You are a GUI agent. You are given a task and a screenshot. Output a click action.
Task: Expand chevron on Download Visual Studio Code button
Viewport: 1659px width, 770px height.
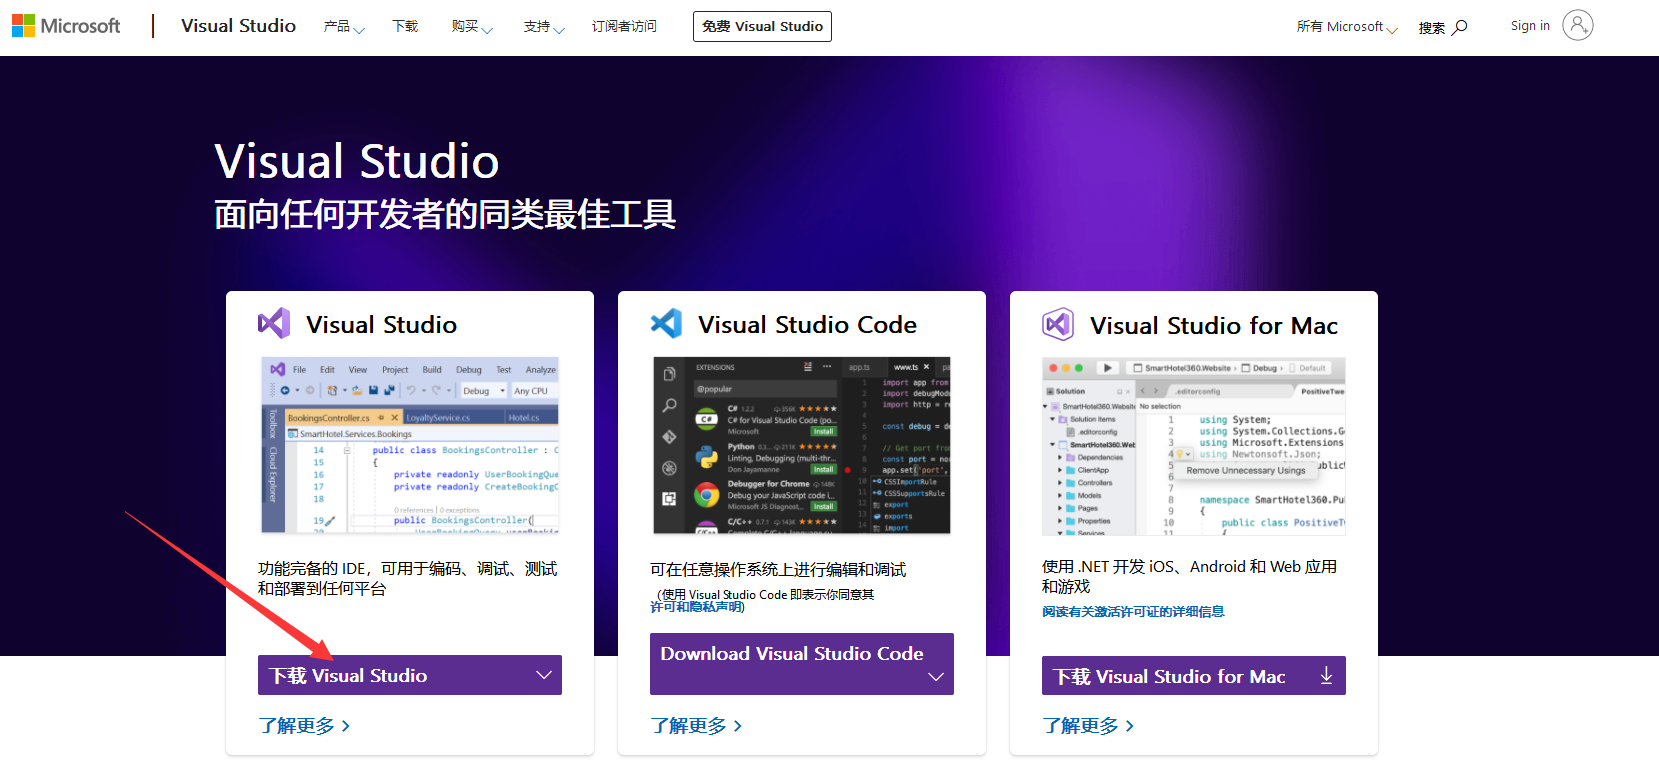[936, 677]
